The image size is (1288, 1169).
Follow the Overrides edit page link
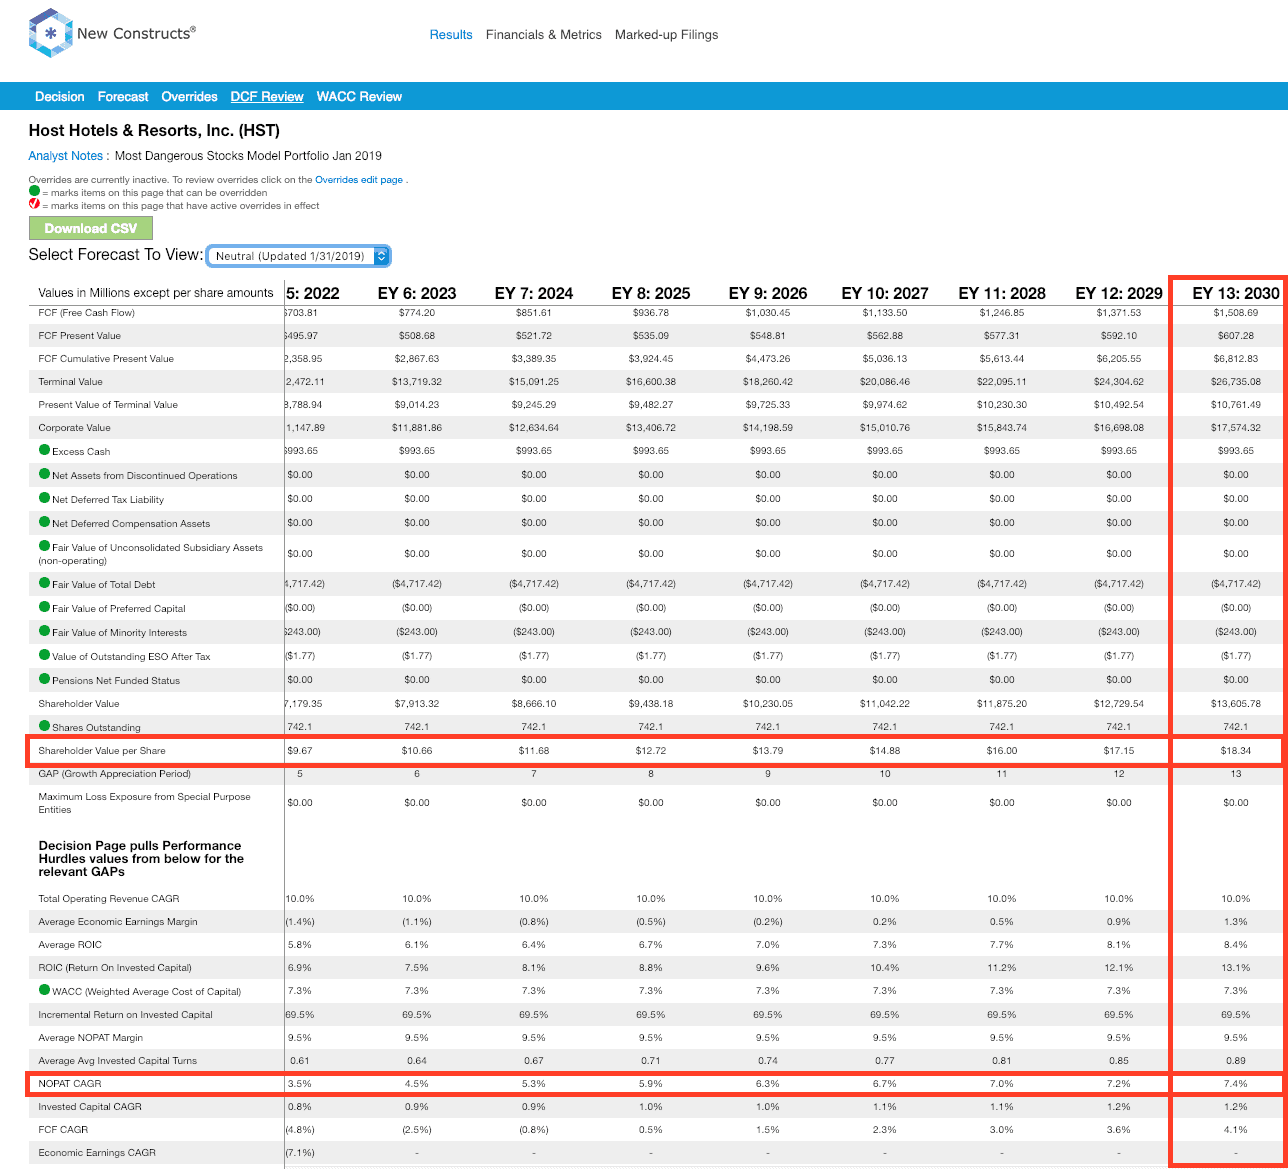tap(359, 180)
